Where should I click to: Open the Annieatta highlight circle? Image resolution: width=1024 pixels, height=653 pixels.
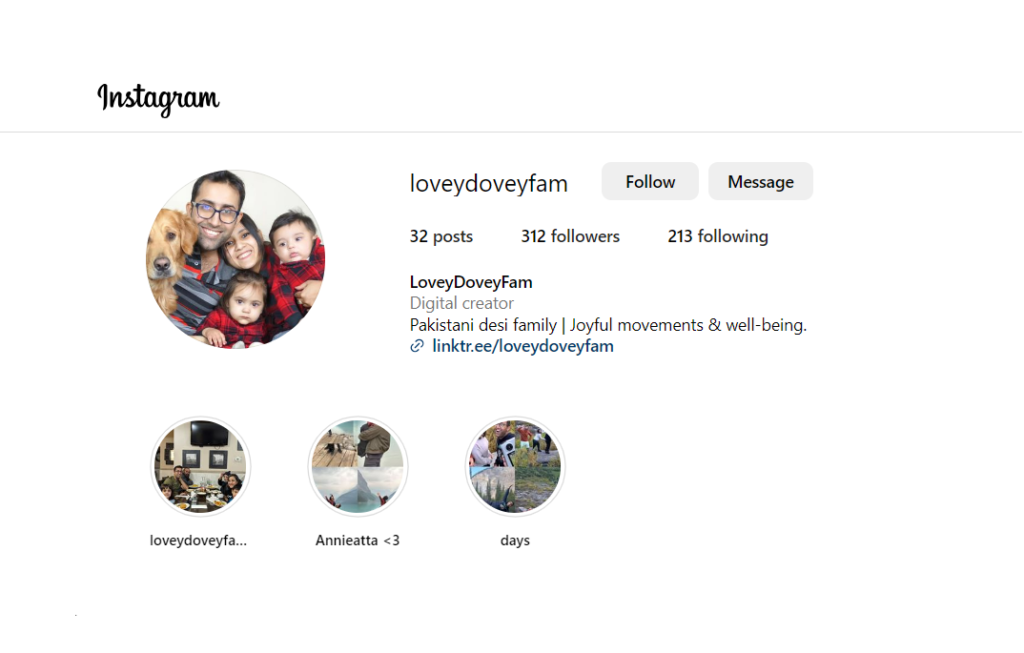point(358,467)
